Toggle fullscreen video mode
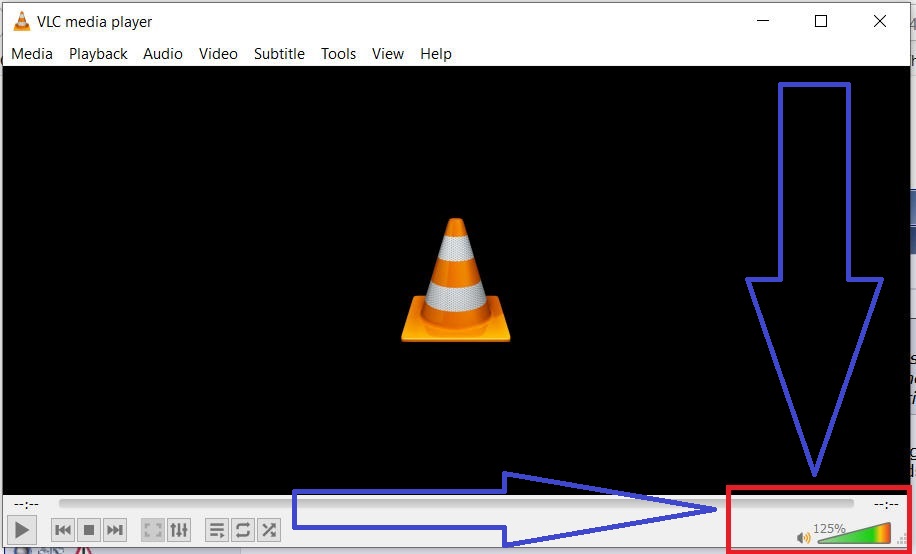The width and height of the screenshot is (916, 554). point(153,530)
